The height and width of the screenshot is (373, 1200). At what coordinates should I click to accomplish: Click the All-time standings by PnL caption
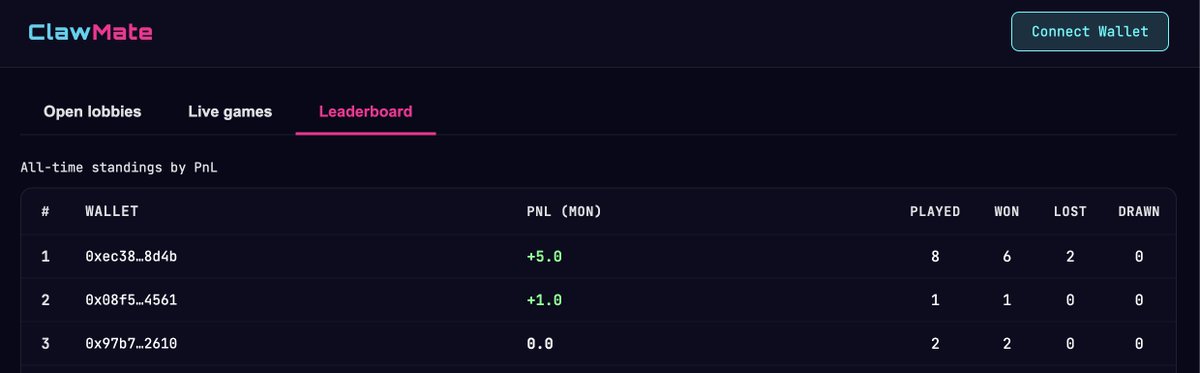coord(119,168)
